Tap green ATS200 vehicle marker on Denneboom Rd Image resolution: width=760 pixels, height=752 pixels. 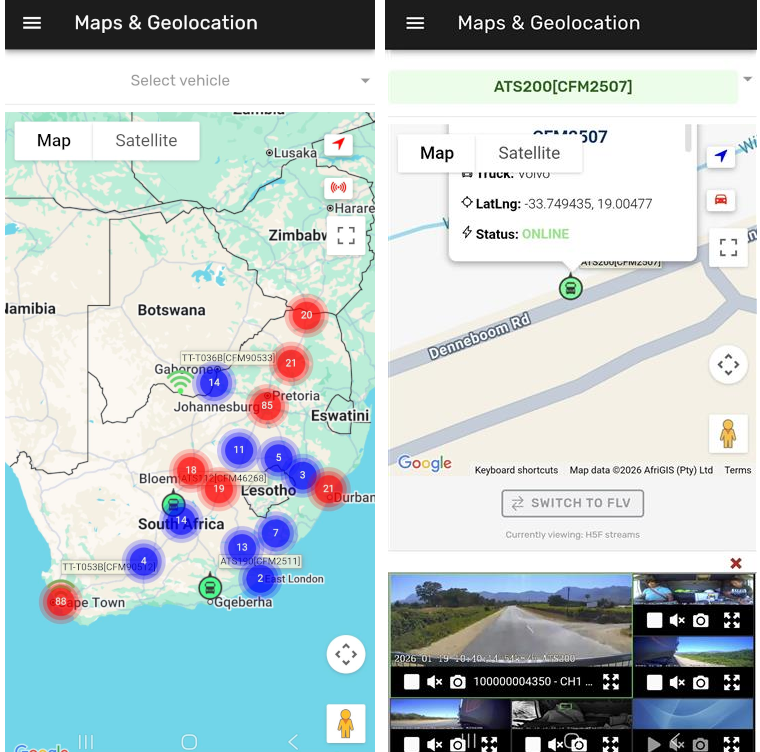coord(570,288)
